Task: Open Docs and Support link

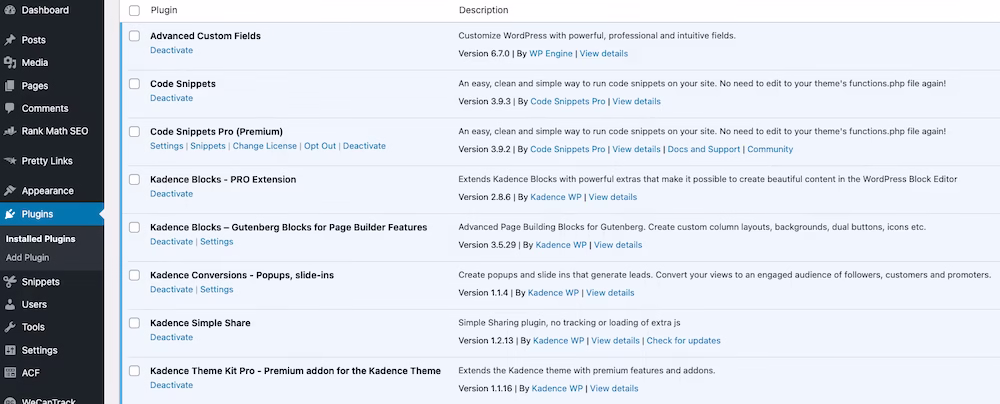Action: point(703,149)
